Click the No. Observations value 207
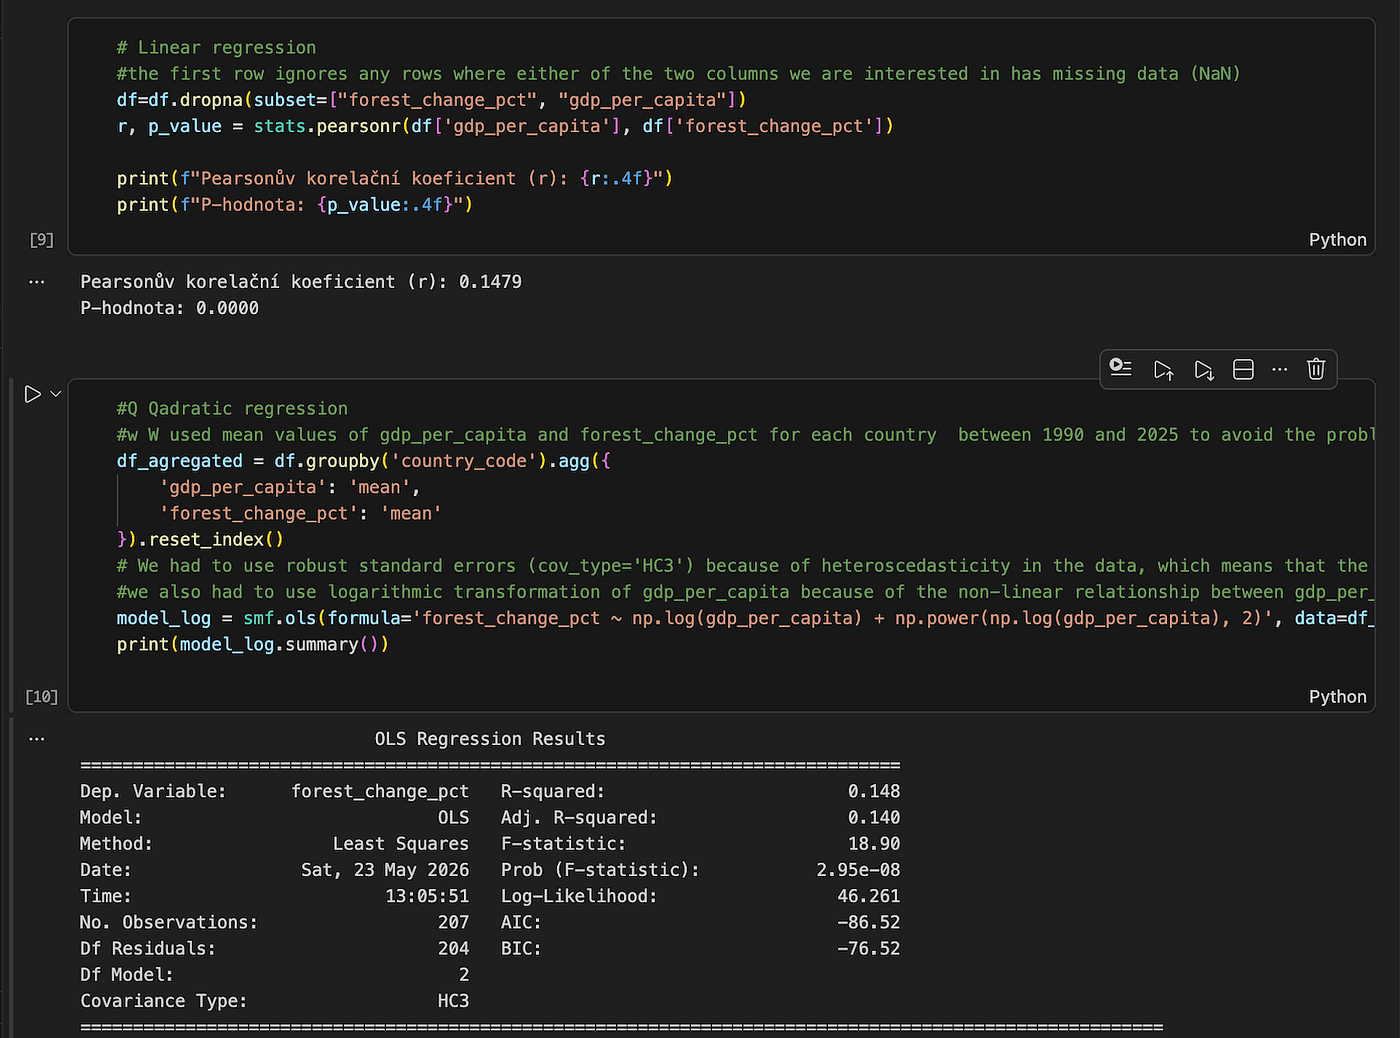Viewport: 1400px width, 1038px height. point(453,922)
